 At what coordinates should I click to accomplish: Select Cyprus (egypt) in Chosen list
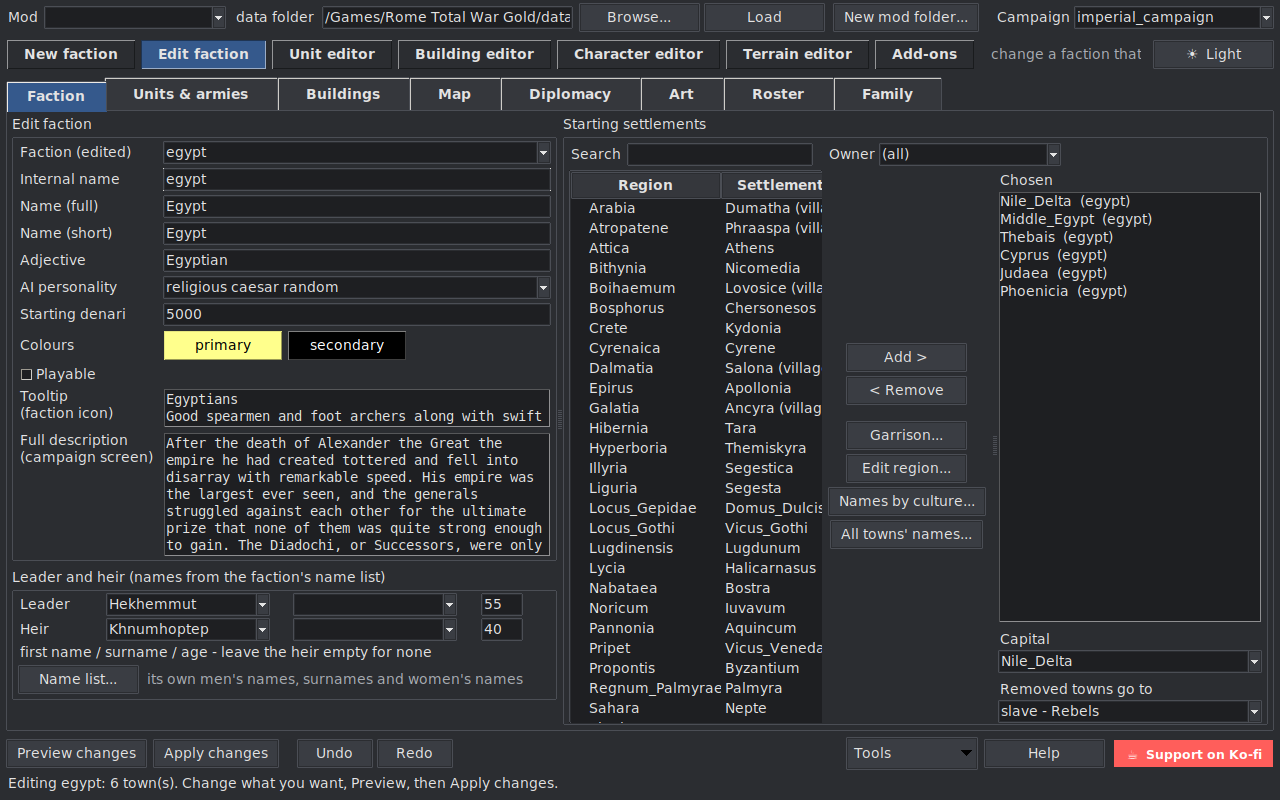point(1130,255)
